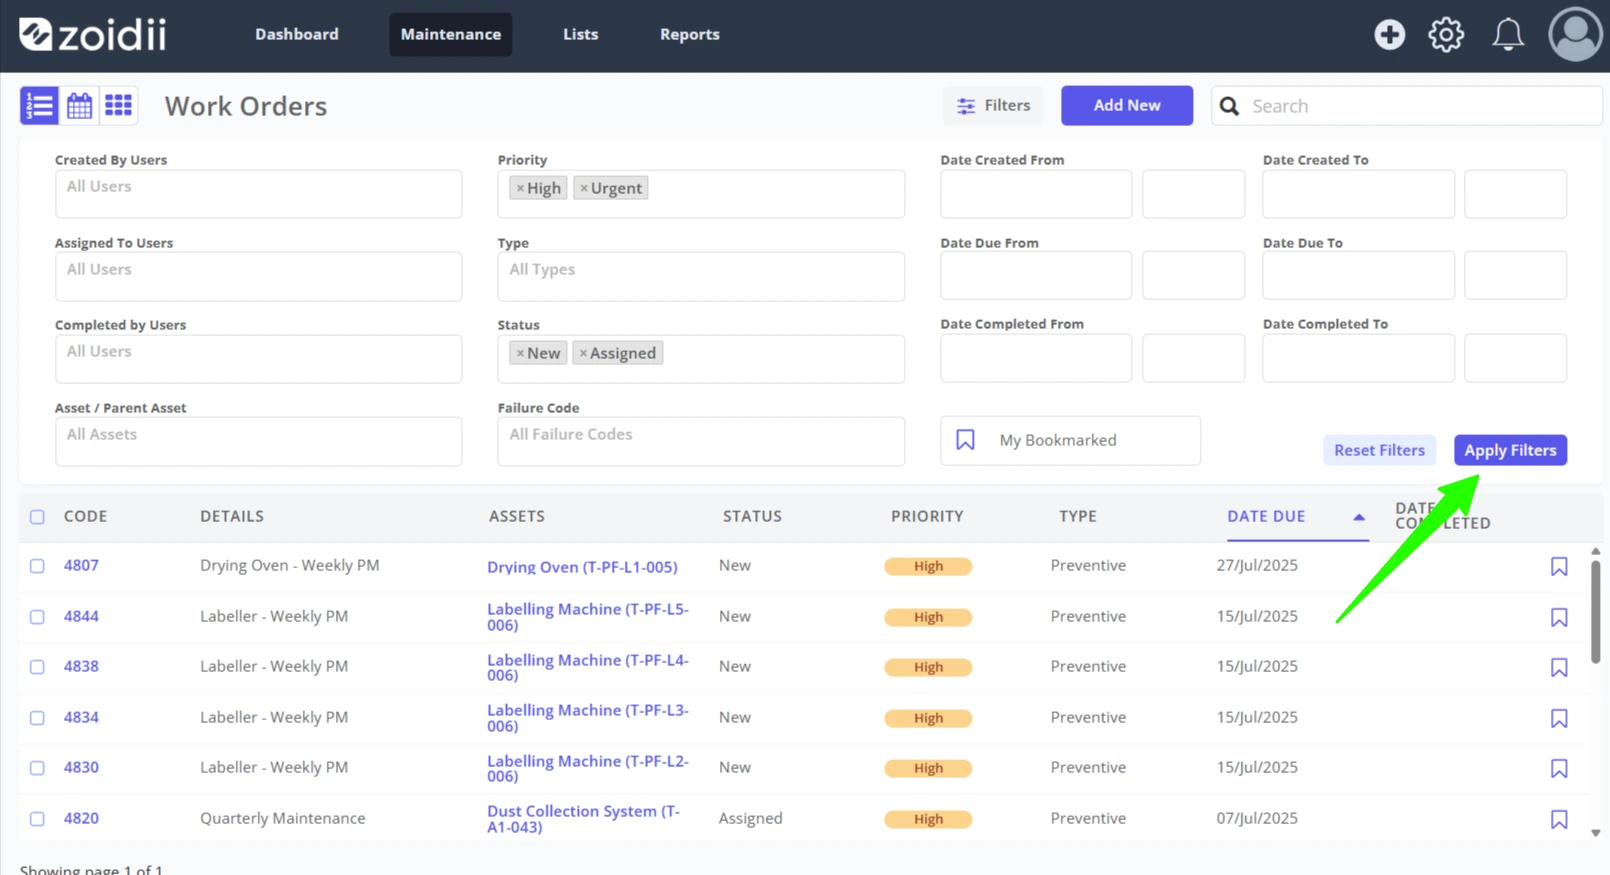Open Drying Oven (T-PF-L1-005) asset link
The image size is (1610, 875).
(582, 567)
